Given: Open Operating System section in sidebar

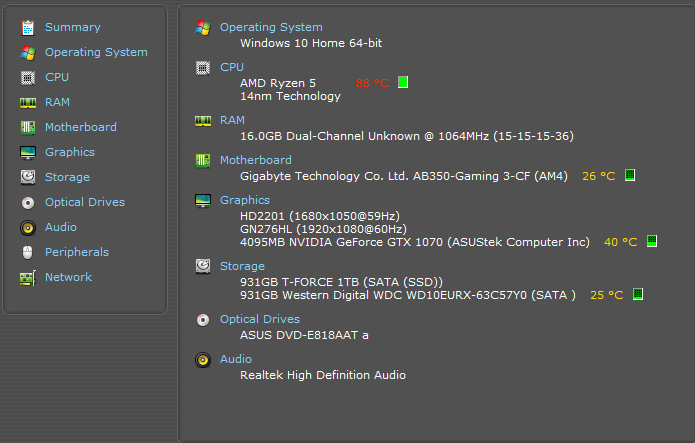Looking at the screenshot, I should pyautogui.click(x=96, y=52).
